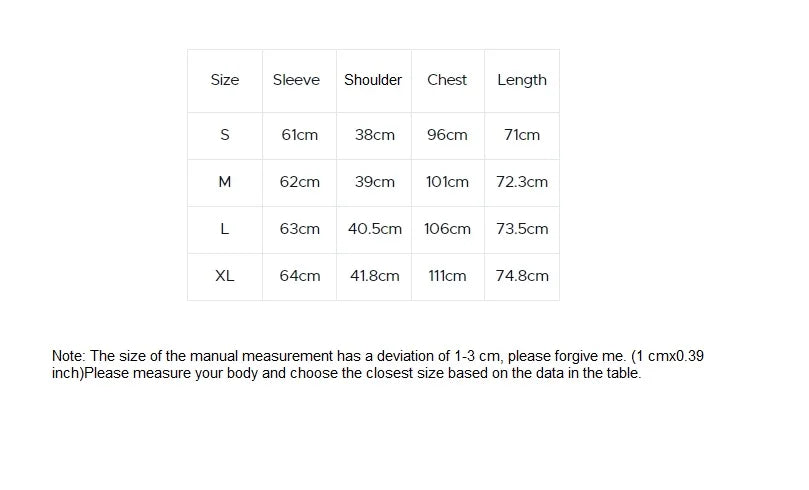Click the 101cm chest cell
The width and height of the screenshot is (809, 490).
click(x=447, y=182)
